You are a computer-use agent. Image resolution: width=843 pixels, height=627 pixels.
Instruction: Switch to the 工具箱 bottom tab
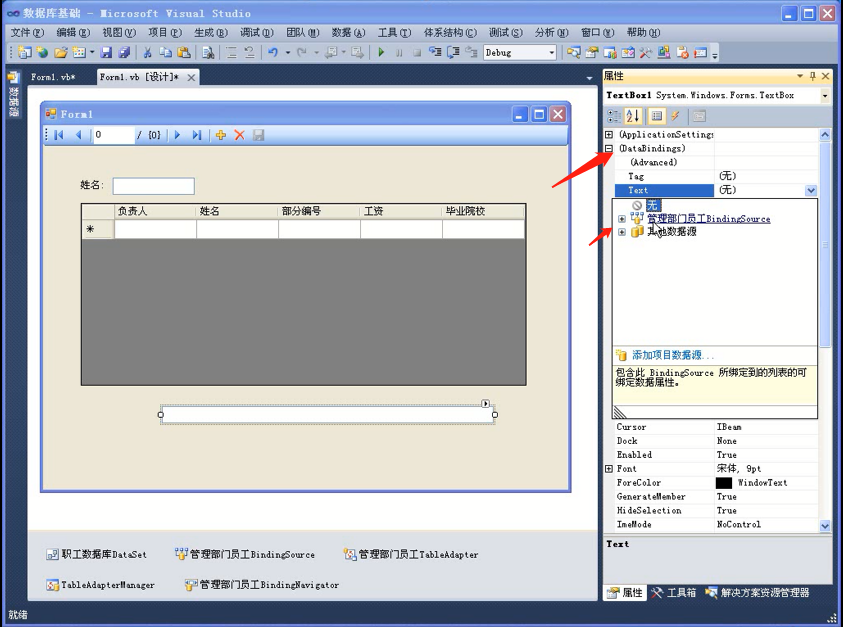pos(674,593)
